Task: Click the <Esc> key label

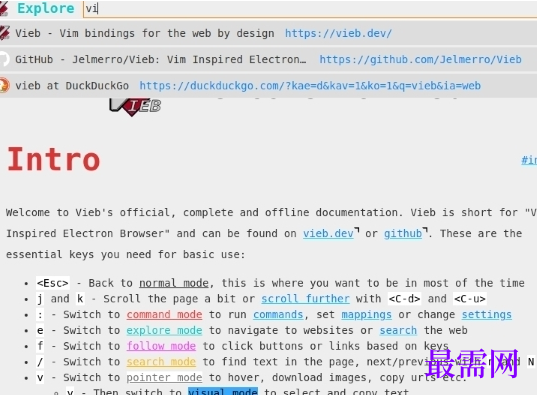Action: pyautogui.click(x=53, y=283)
